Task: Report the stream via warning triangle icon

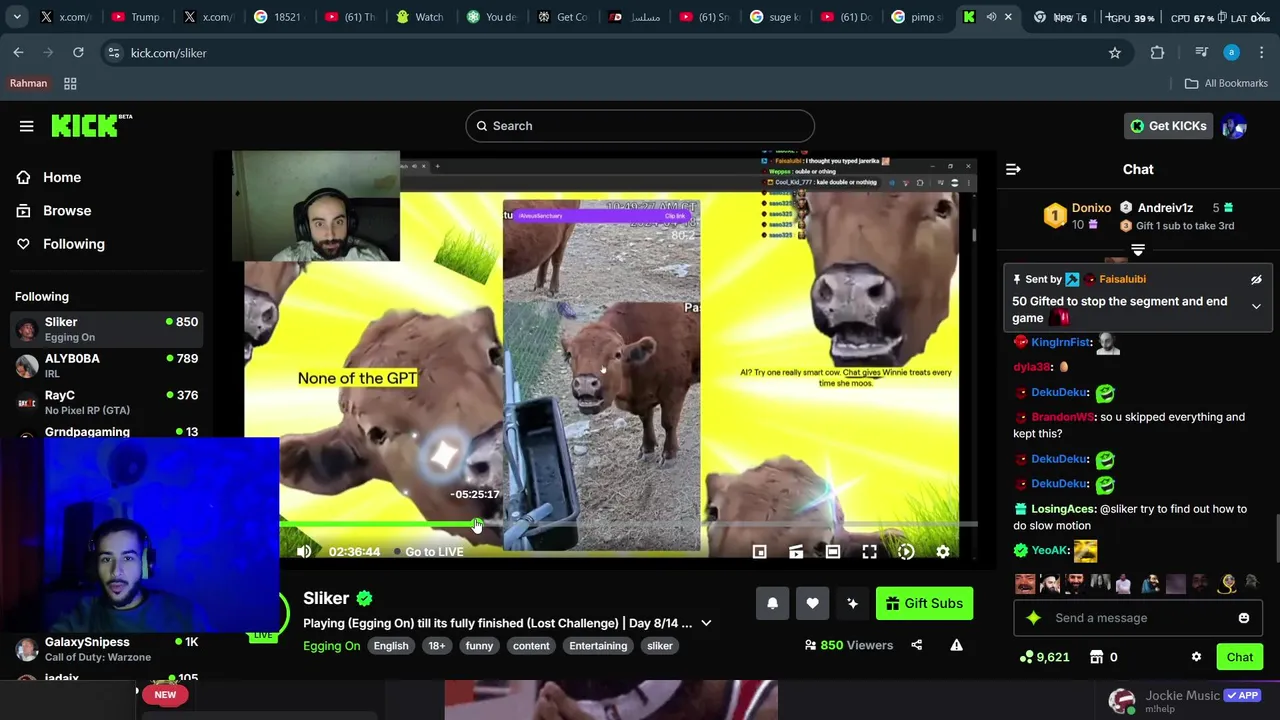Action: (x=956, y=645)
